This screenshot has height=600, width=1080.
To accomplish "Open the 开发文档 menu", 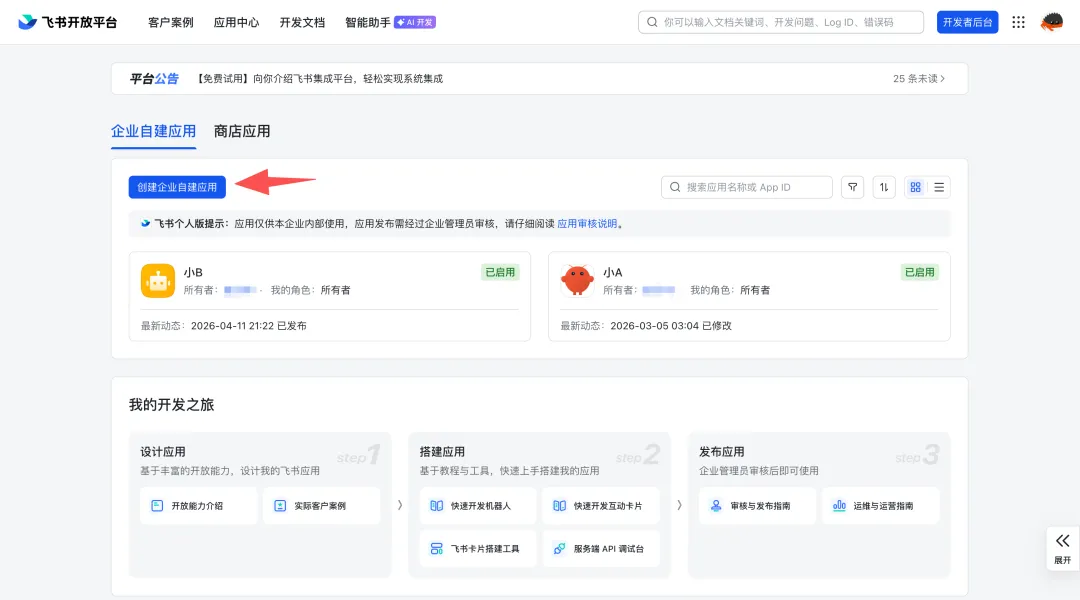I will coord(302,22).
